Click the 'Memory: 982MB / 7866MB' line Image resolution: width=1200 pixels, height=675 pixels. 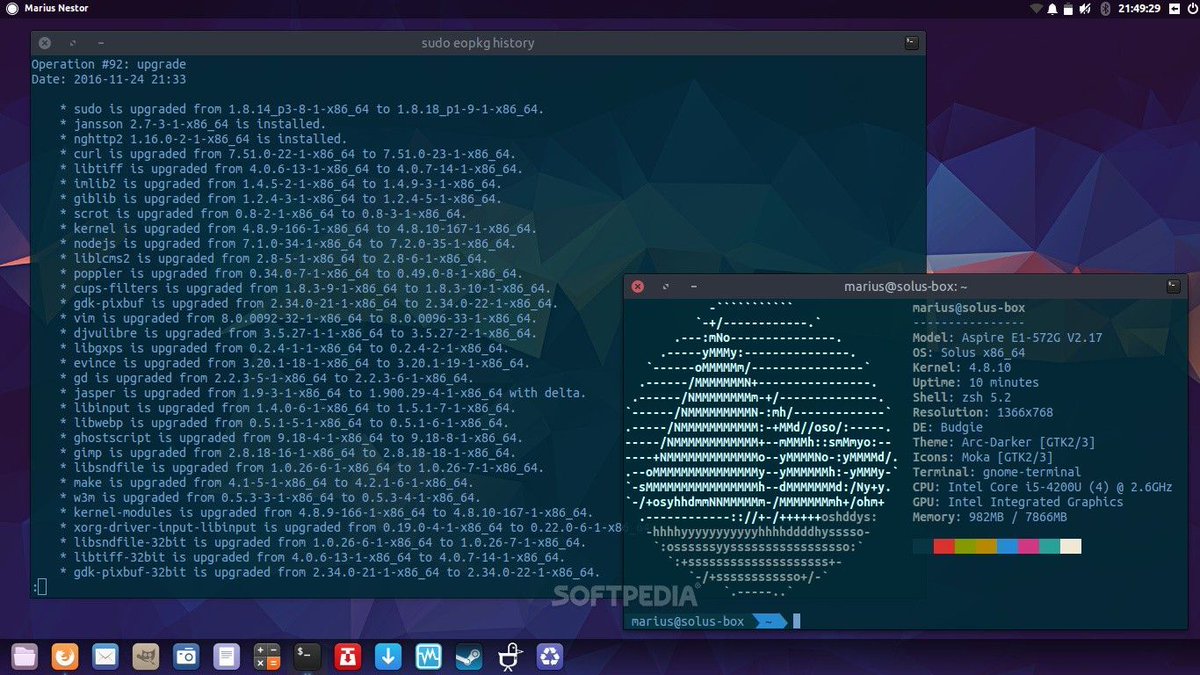tap(990, 517)
